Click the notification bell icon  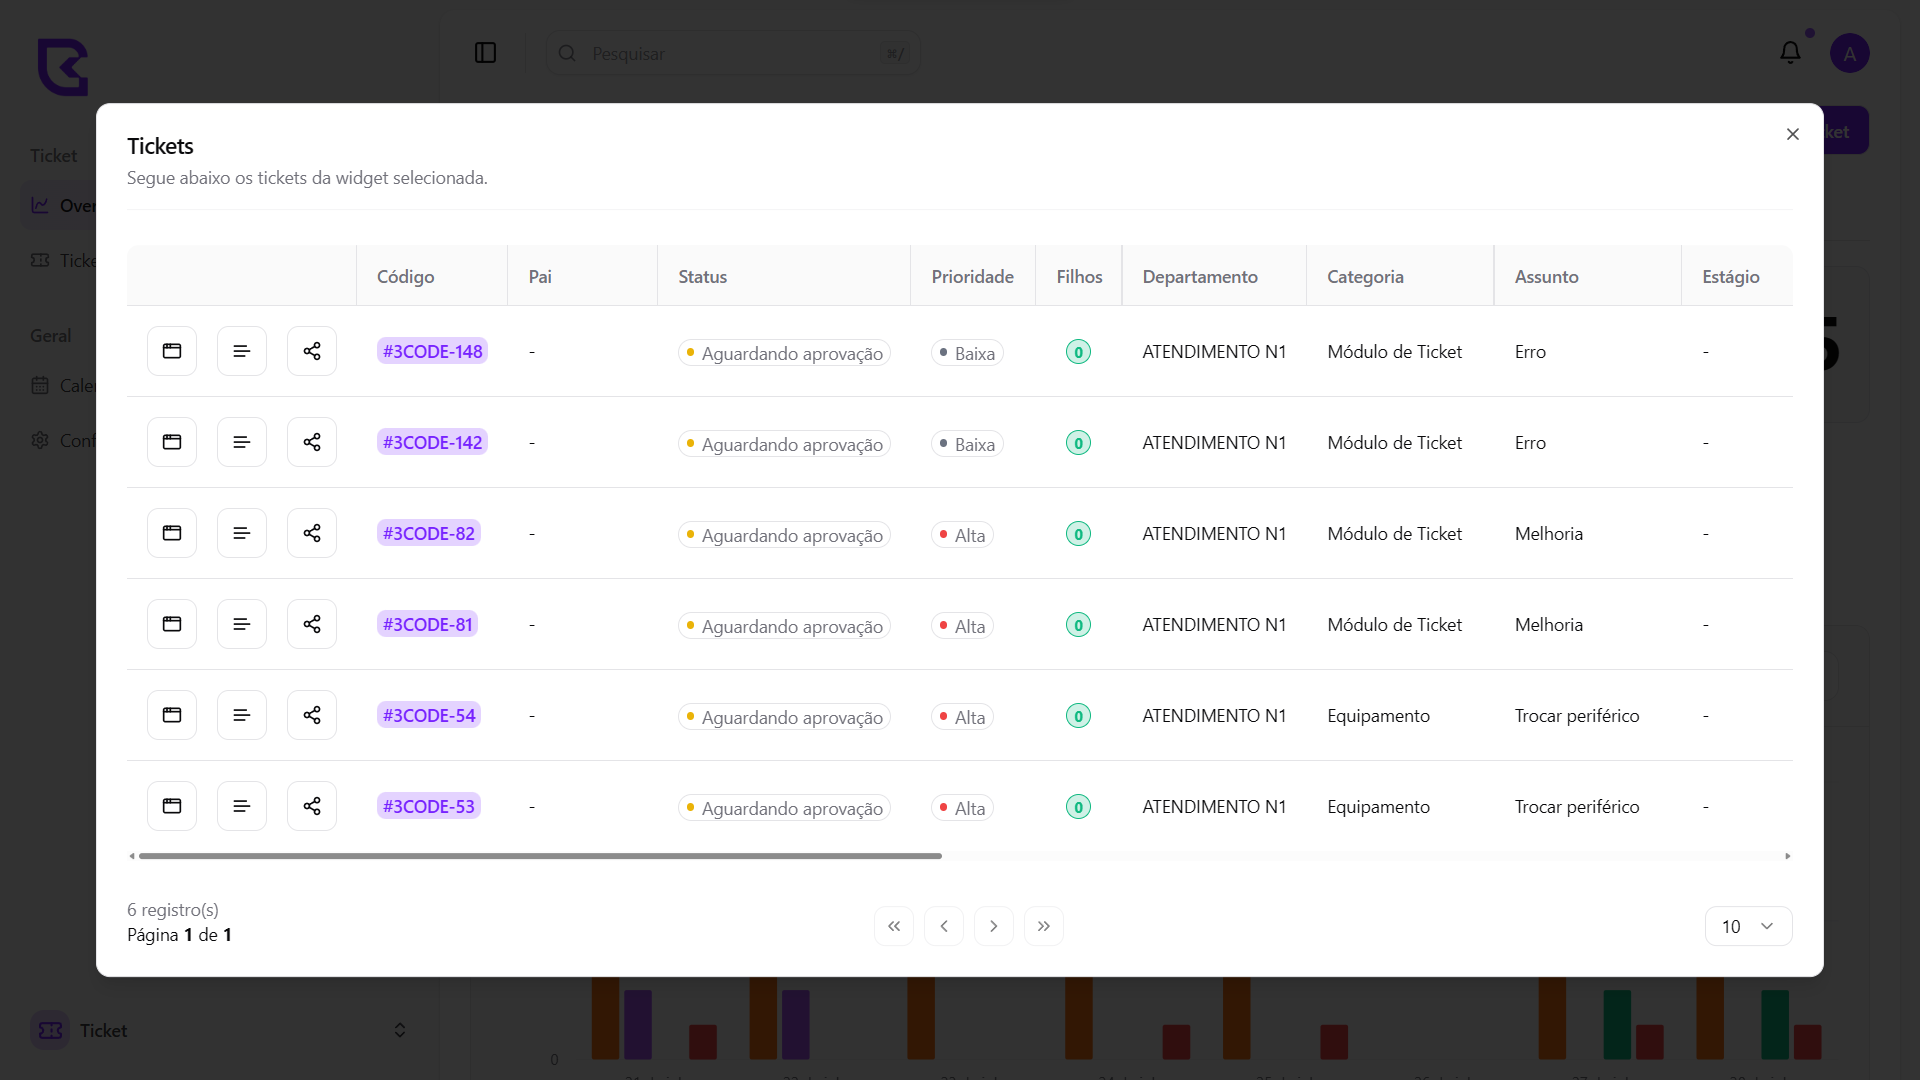[1790, 53]
